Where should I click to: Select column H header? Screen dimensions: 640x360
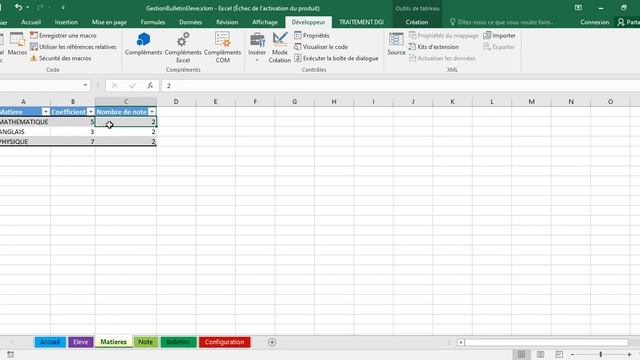(334, 101)
